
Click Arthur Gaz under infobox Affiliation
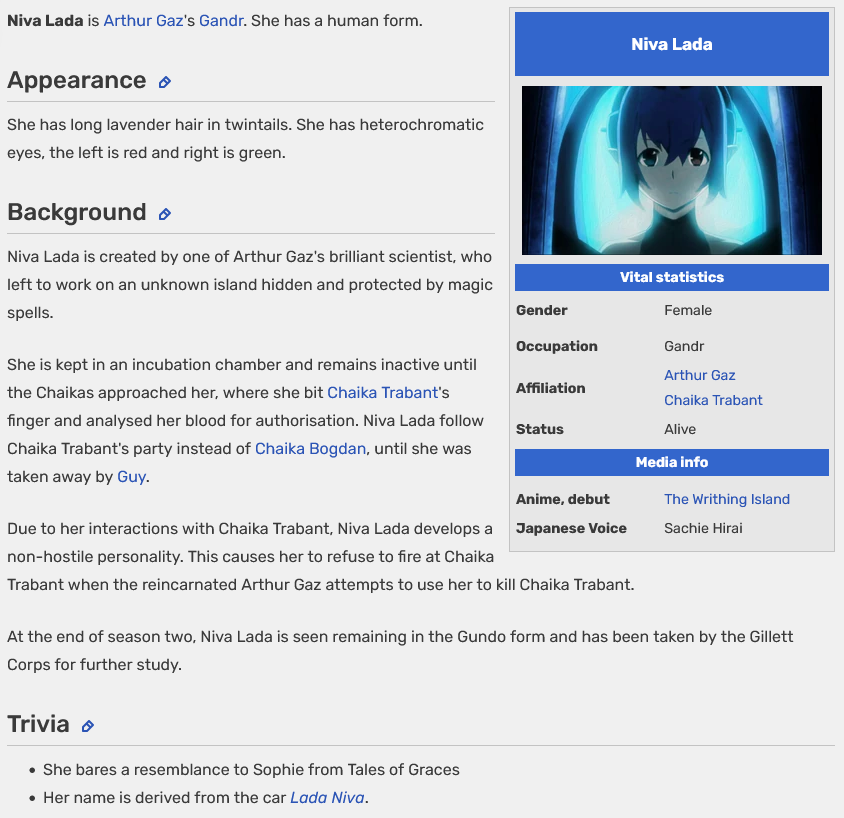tap(699, 375)
